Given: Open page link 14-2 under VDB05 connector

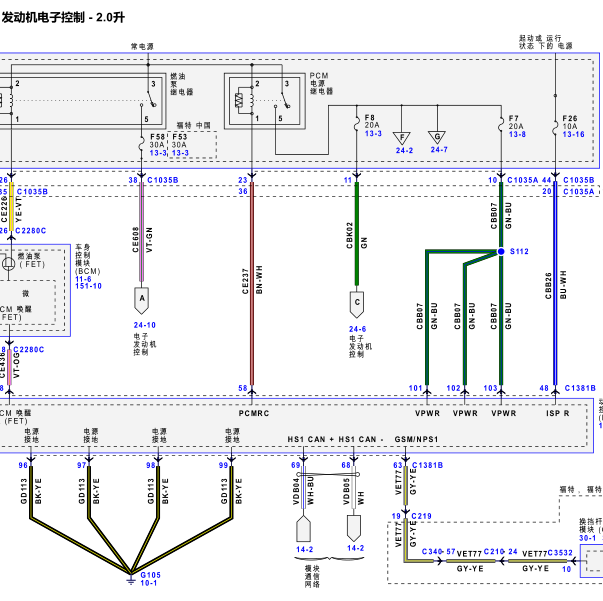Looking at the screenshot, I should [355, 548].
